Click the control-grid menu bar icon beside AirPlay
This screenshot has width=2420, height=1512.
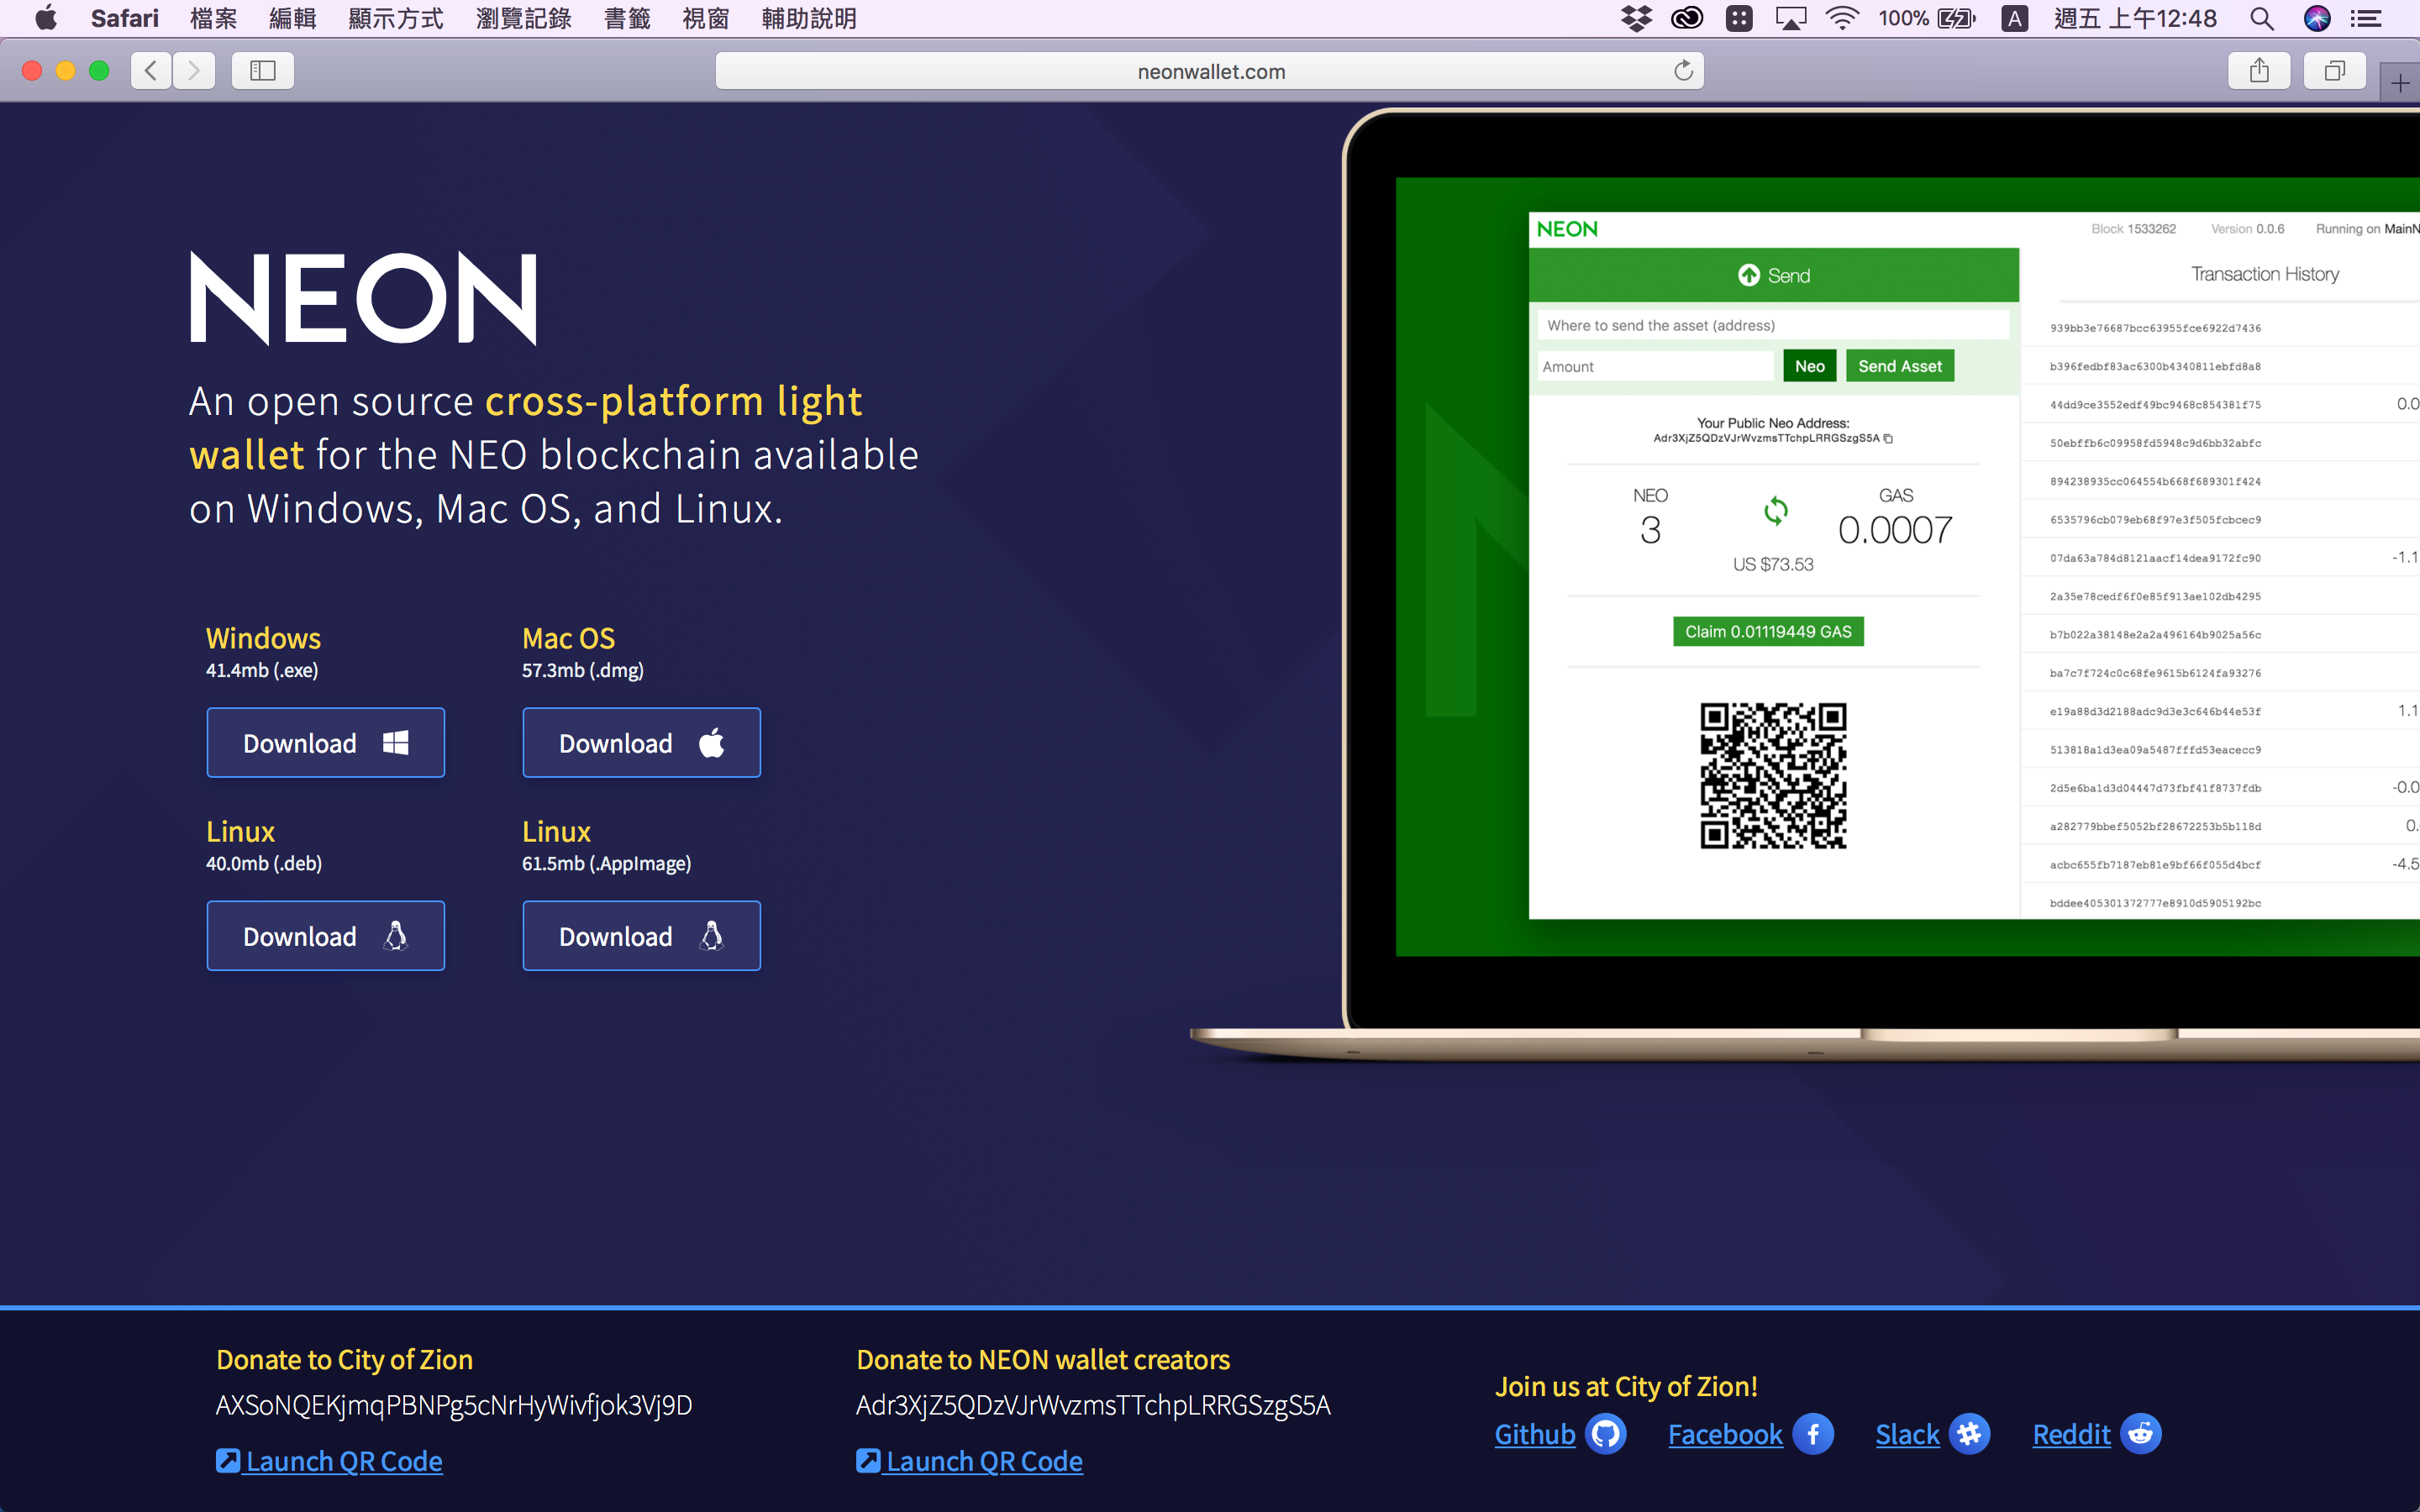pos(1739,18)
